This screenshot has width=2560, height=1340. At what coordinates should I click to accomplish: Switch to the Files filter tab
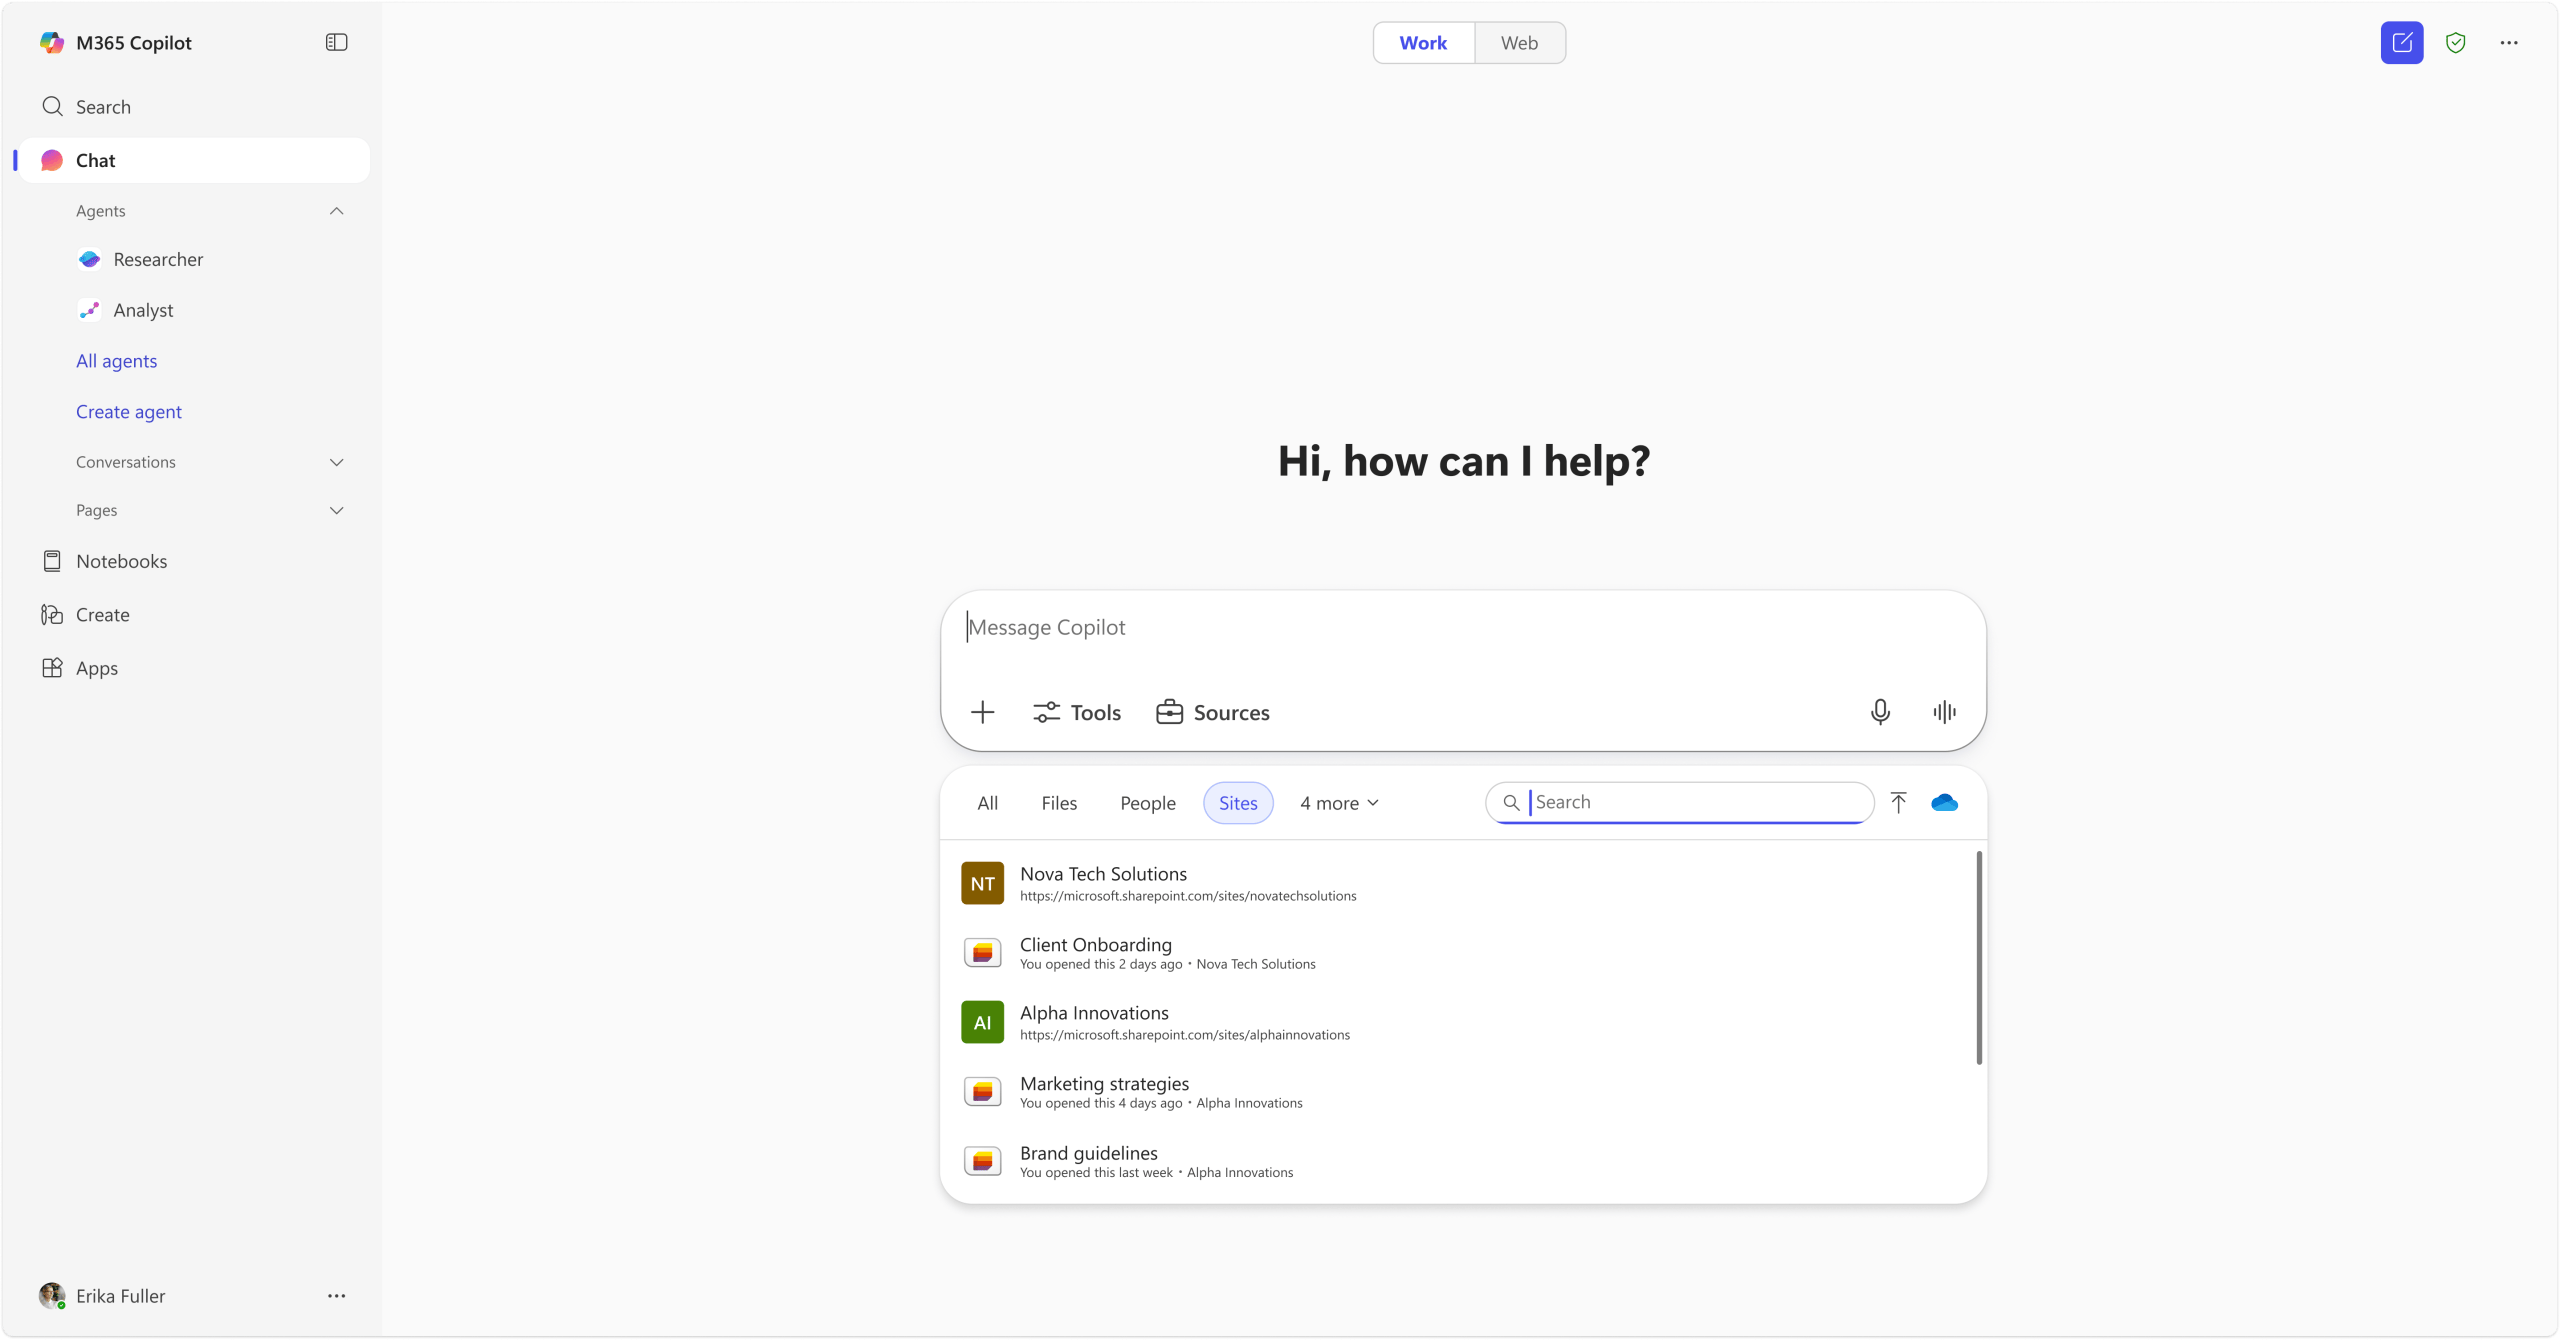click(1058, 802)
